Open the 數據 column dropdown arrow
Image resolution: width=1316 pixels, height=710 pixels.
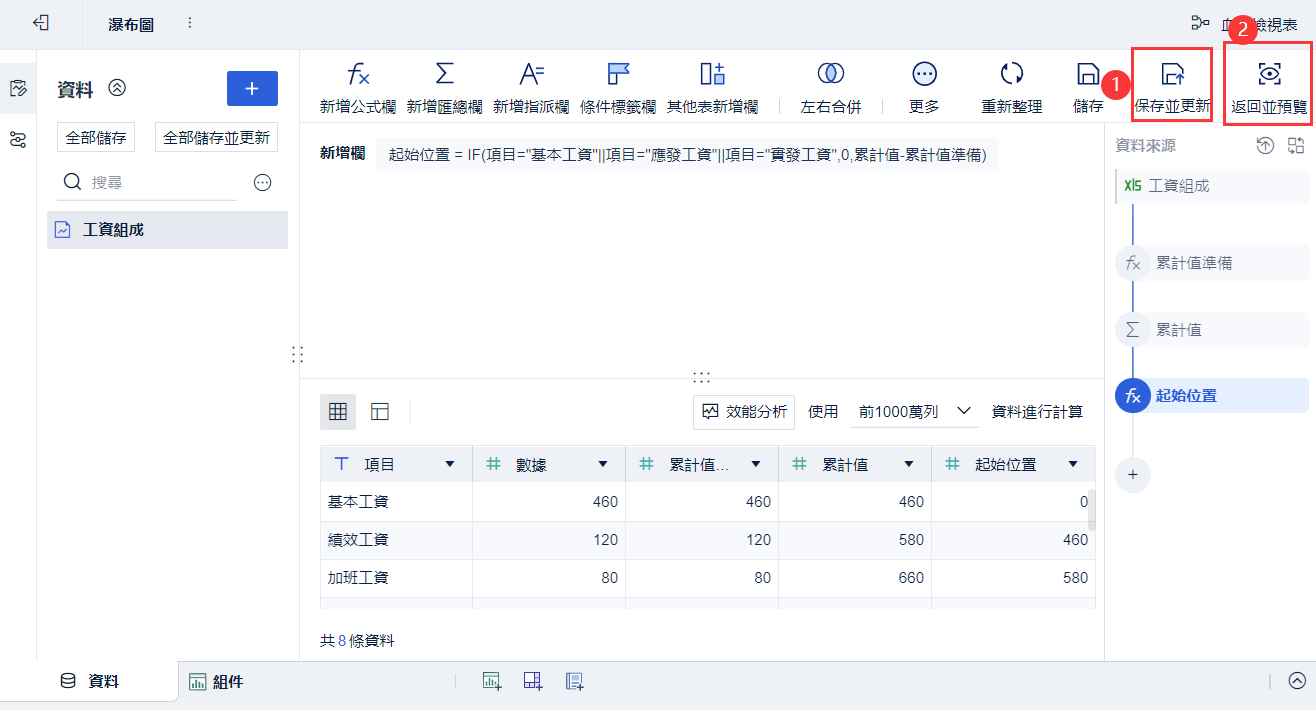603,464
